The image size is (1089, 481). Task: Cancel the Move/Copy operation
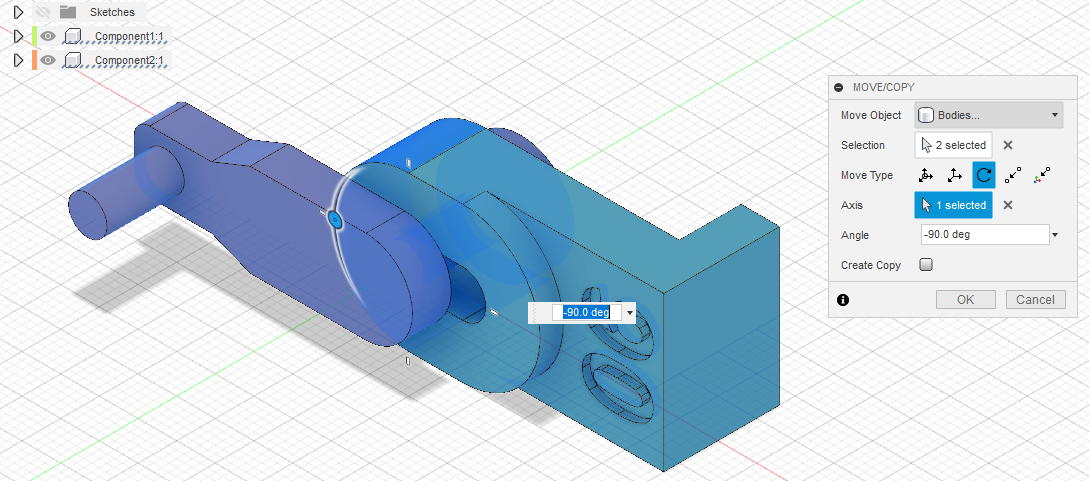(x=1036, y=300)
